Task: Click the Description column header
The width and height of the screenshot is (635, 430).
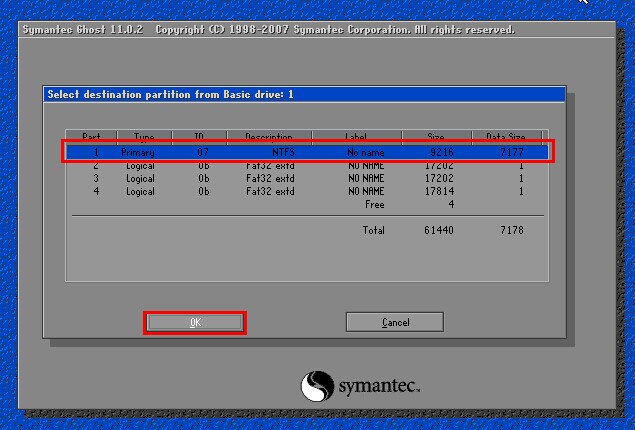Action: click(x=269, y=137)
